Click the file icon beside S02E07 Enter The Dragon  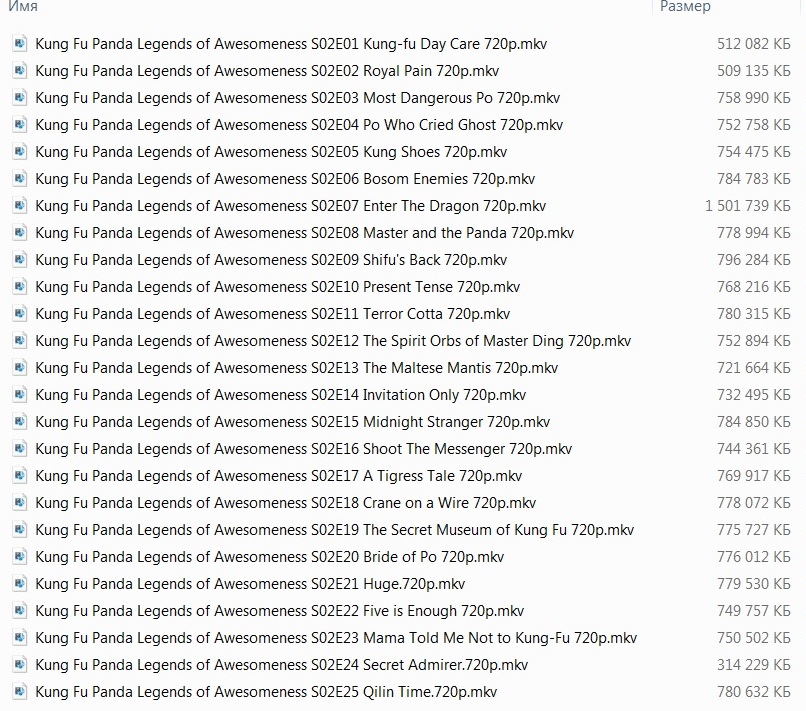pyautogui.click(x=20, y=206)
